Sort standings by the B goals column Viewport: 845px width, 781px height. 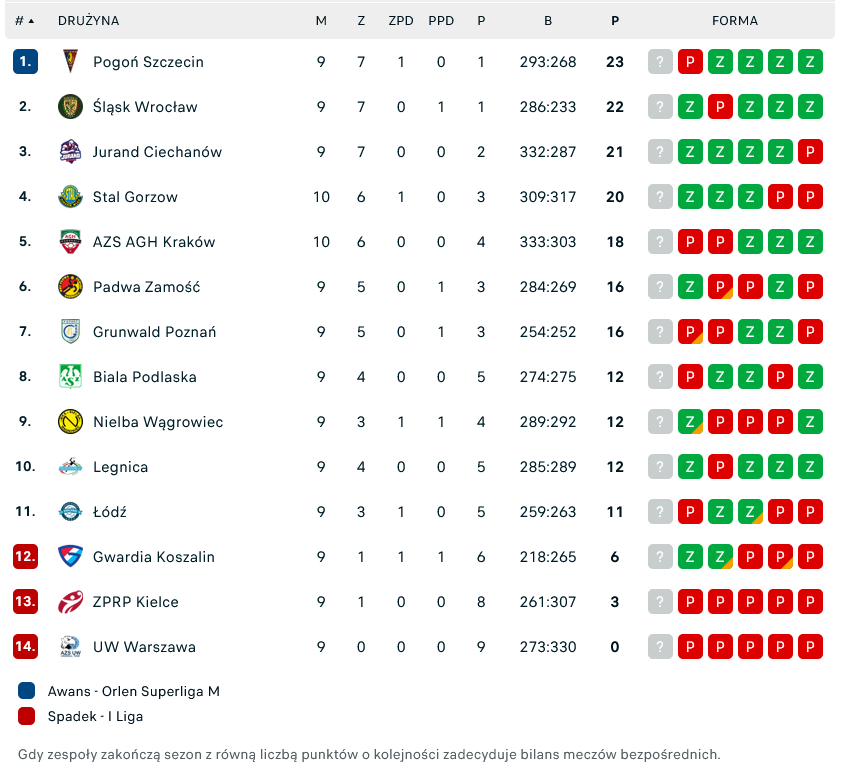coord(548,21)
